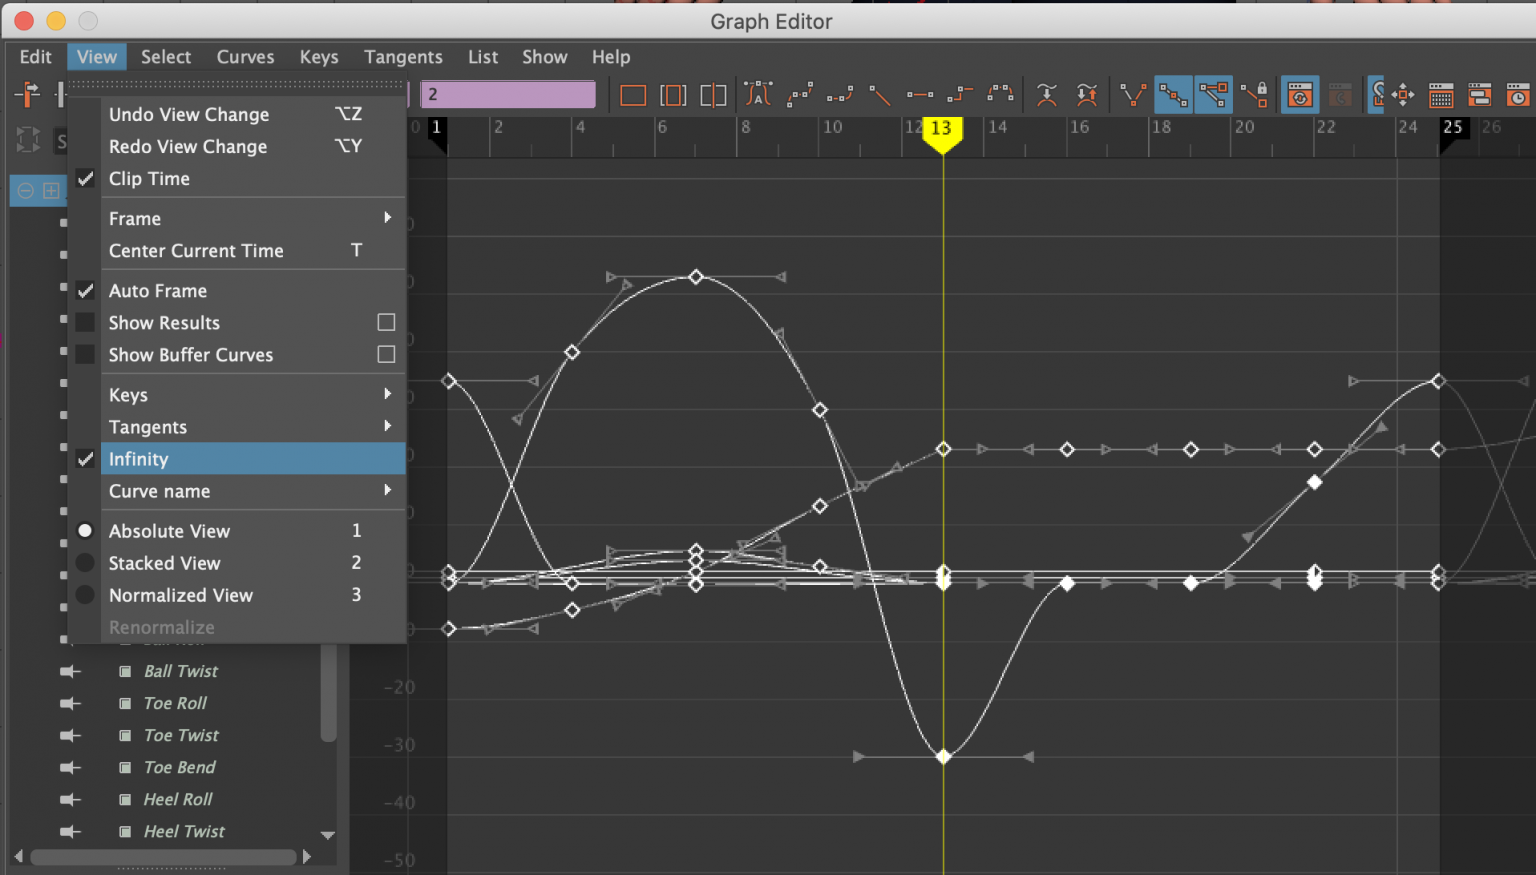
Task: Click the Swap Buffer Curves icon
Action: pos(1087,95)
